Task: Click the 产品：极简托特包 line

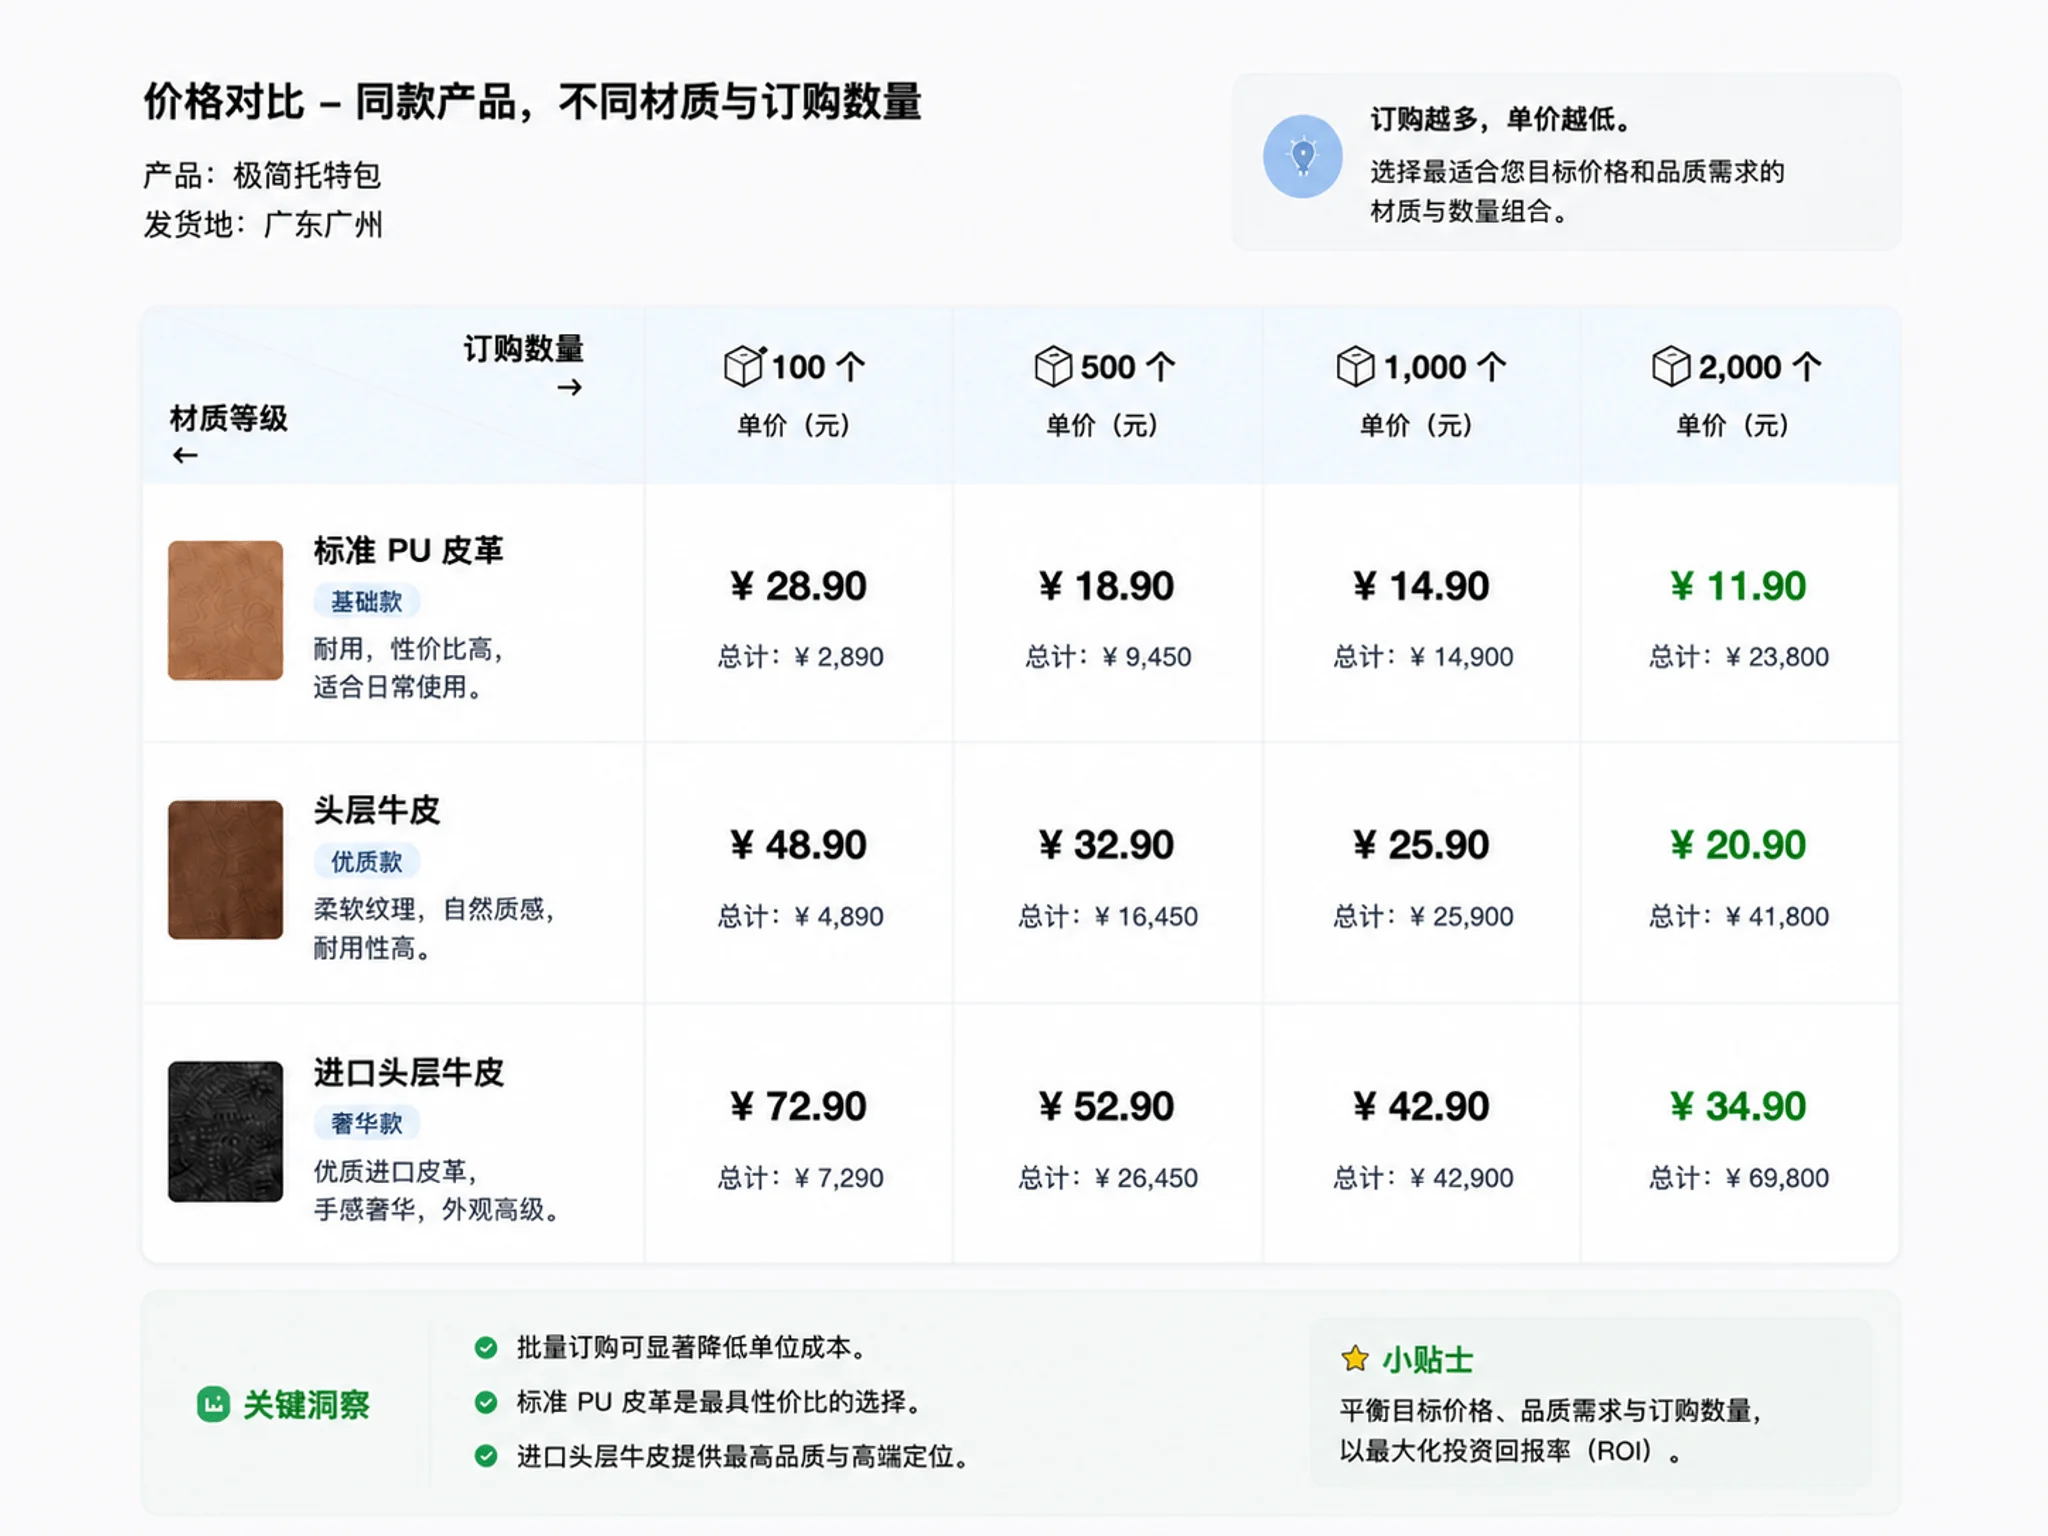Action: [262, 176]
